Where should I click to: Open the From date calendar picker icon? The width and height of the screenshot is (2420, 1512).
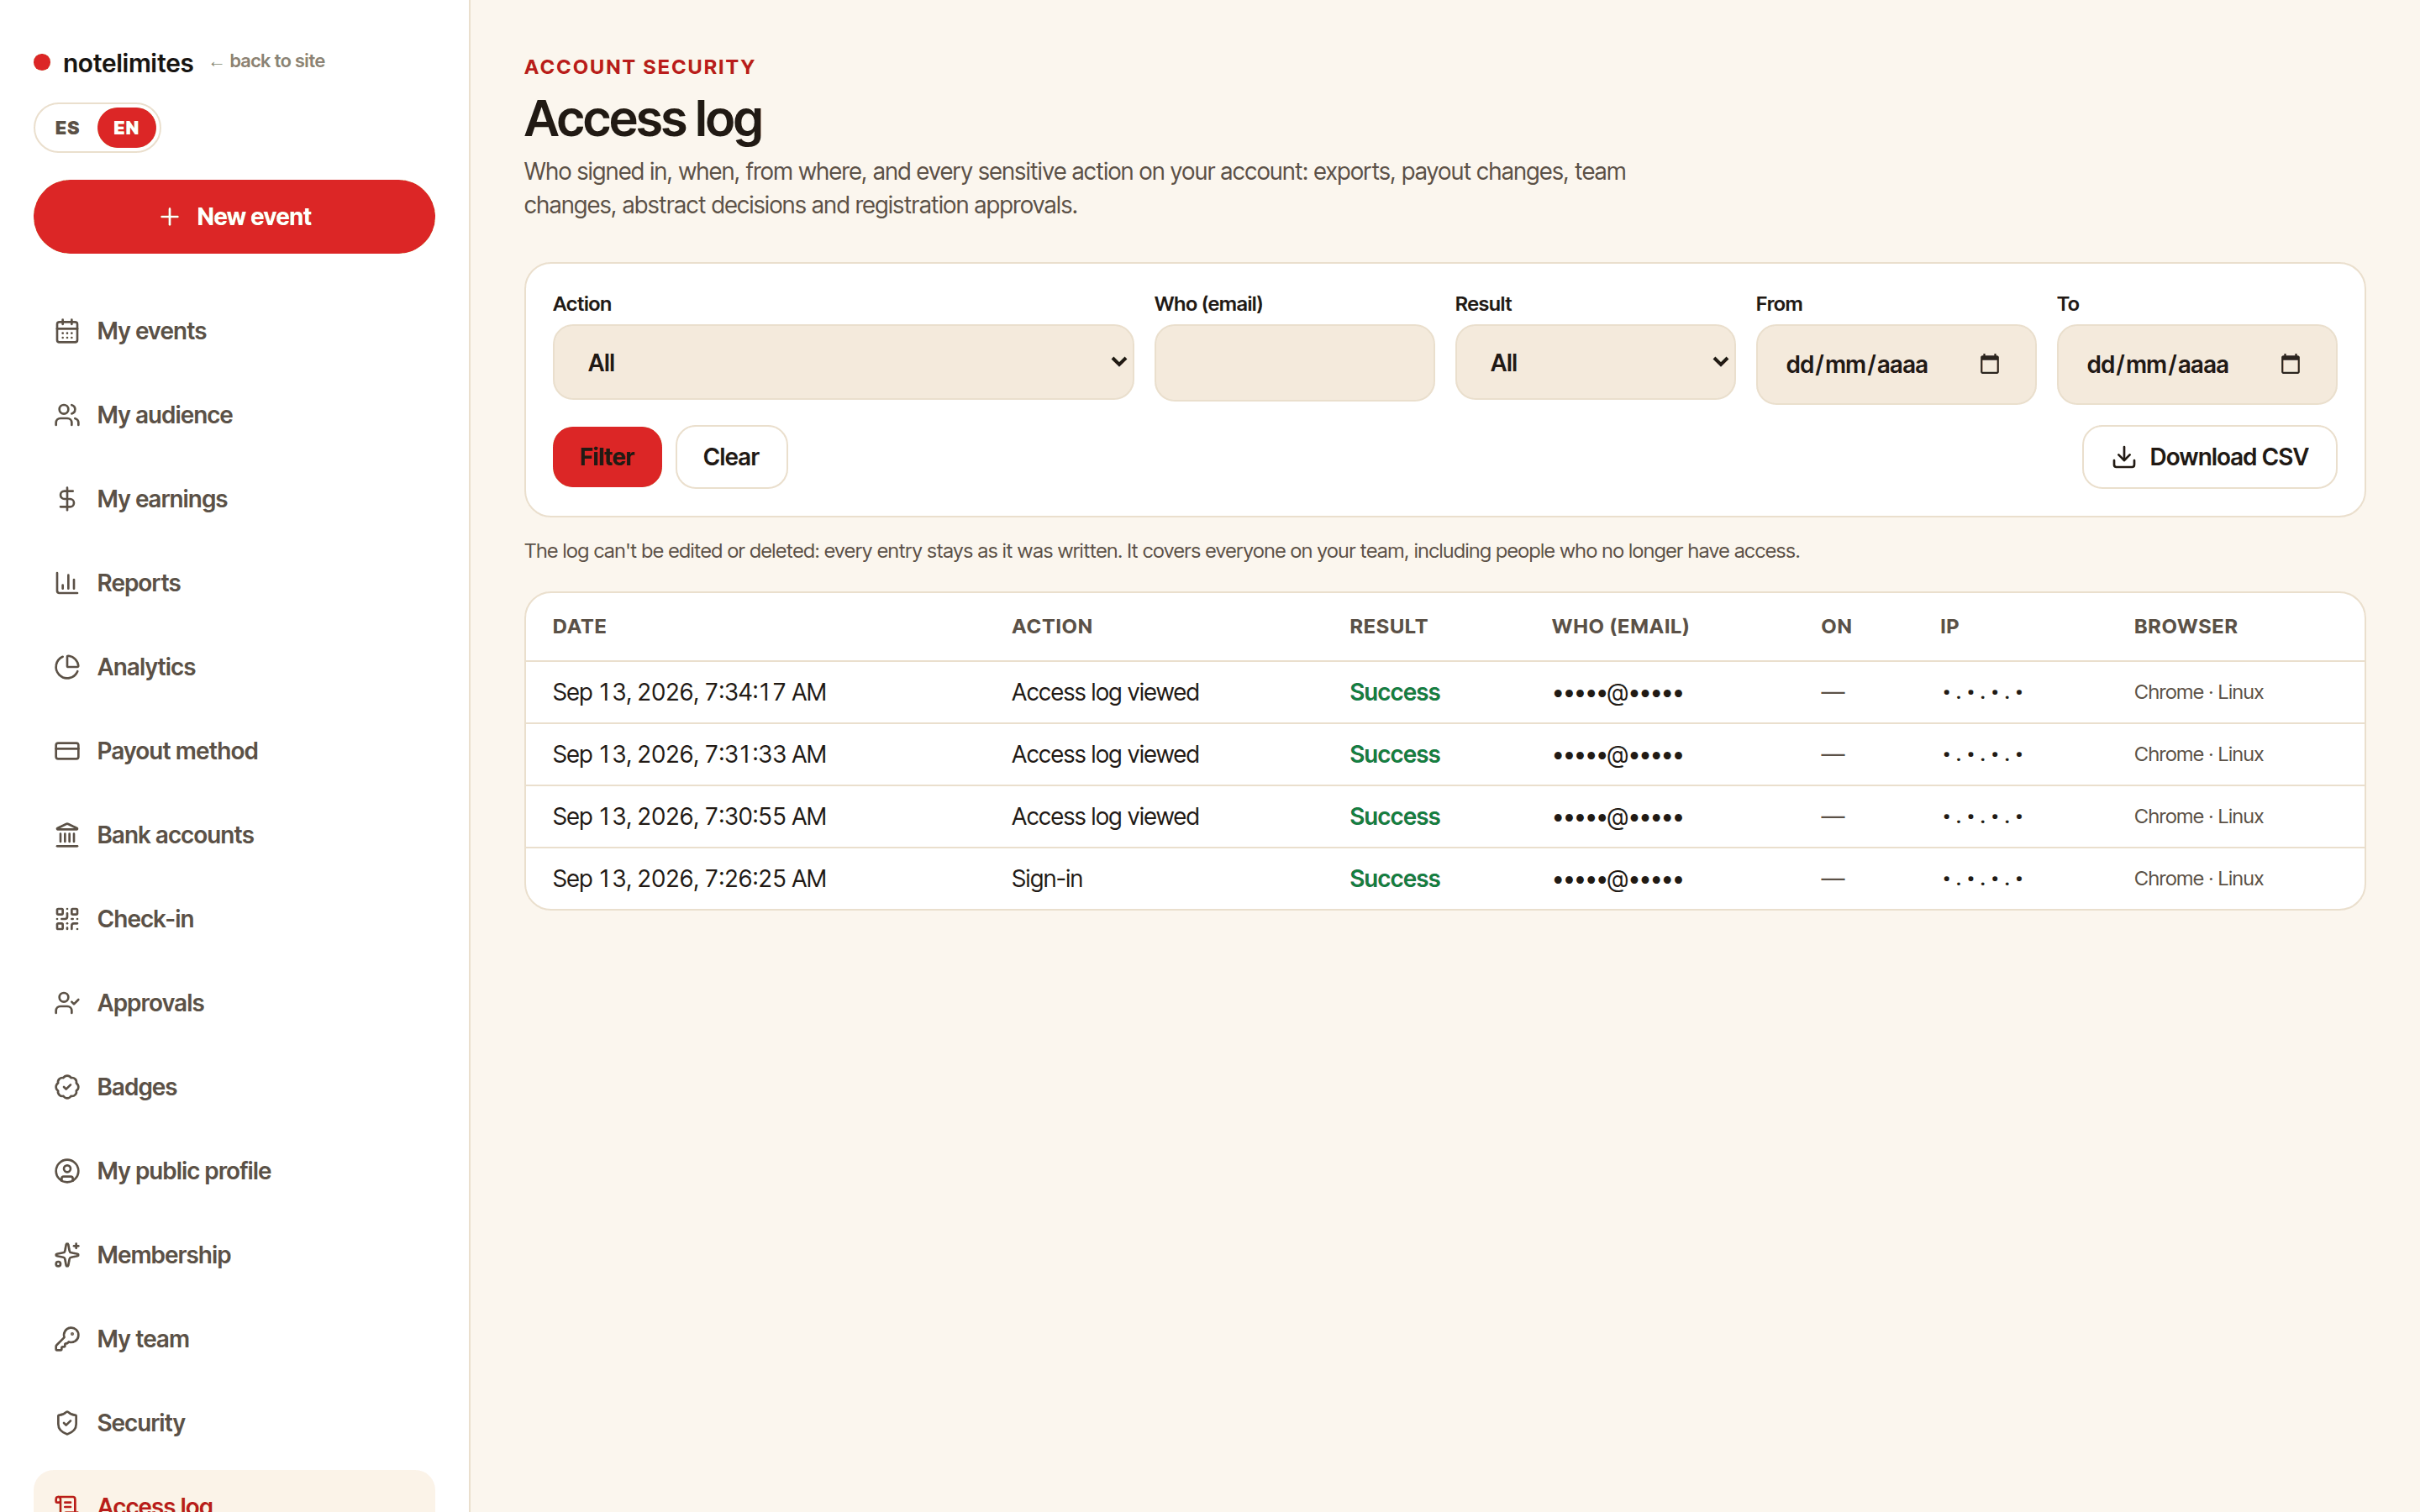[1989, 364]
